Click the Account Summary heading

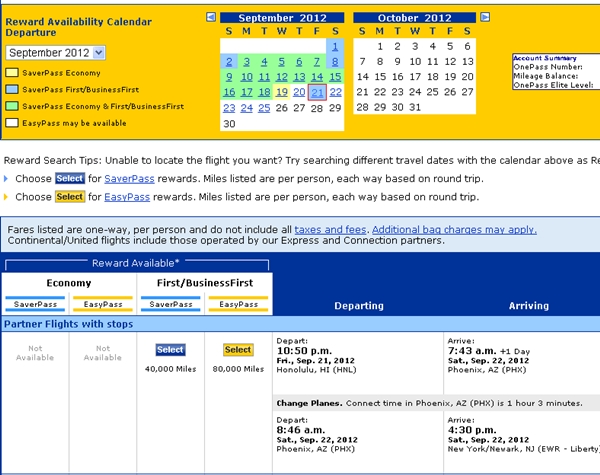[x=545, y=58]
